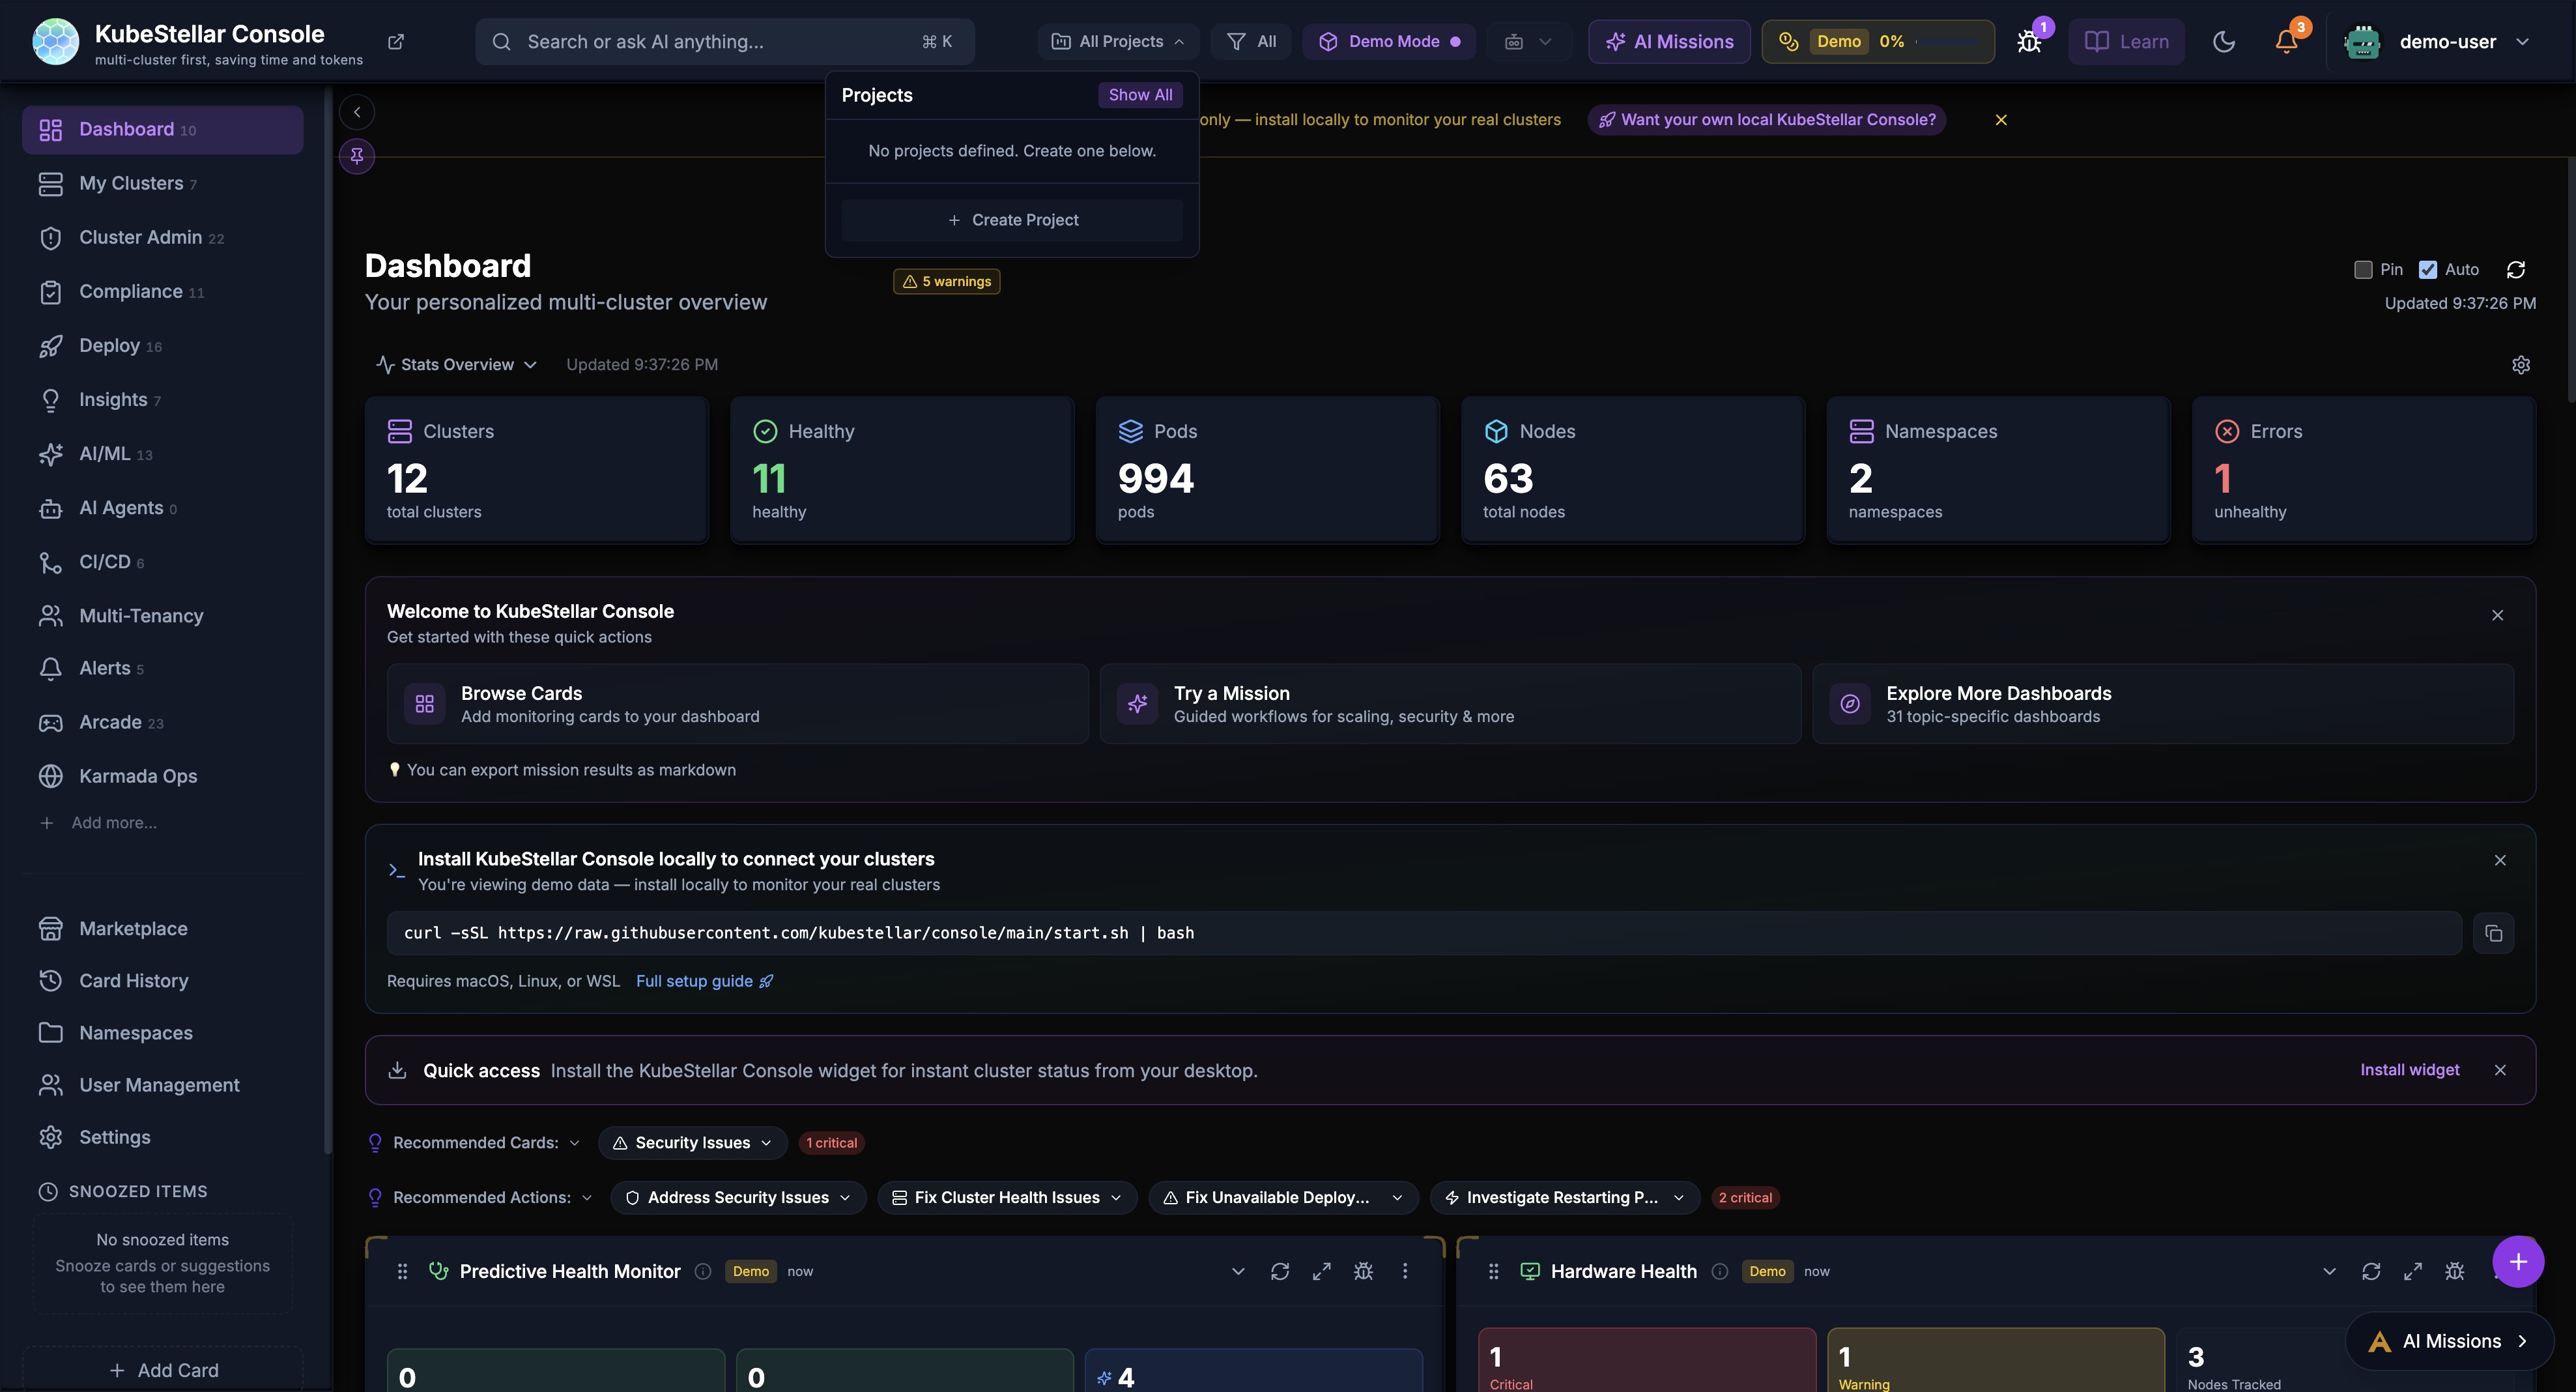The width and height of the screenshot is (2576, 1392).
Task: Copy the curl install command
Action: 2494,932
